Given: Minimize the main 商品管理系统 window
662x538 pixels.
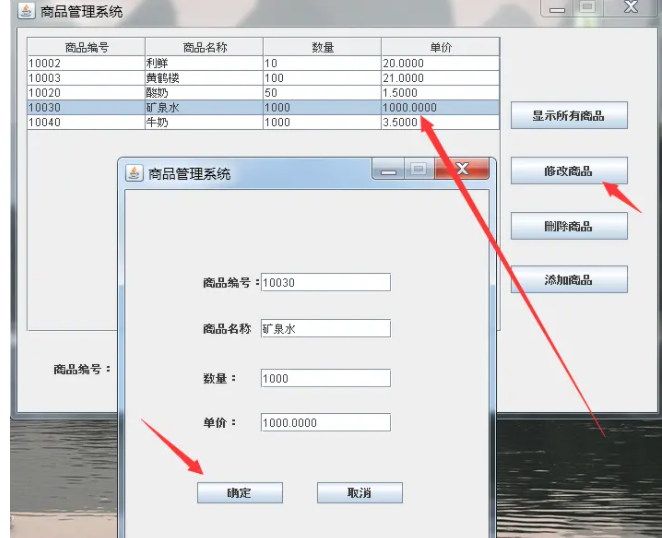Looking at the screenshot, I should [557, 8].
